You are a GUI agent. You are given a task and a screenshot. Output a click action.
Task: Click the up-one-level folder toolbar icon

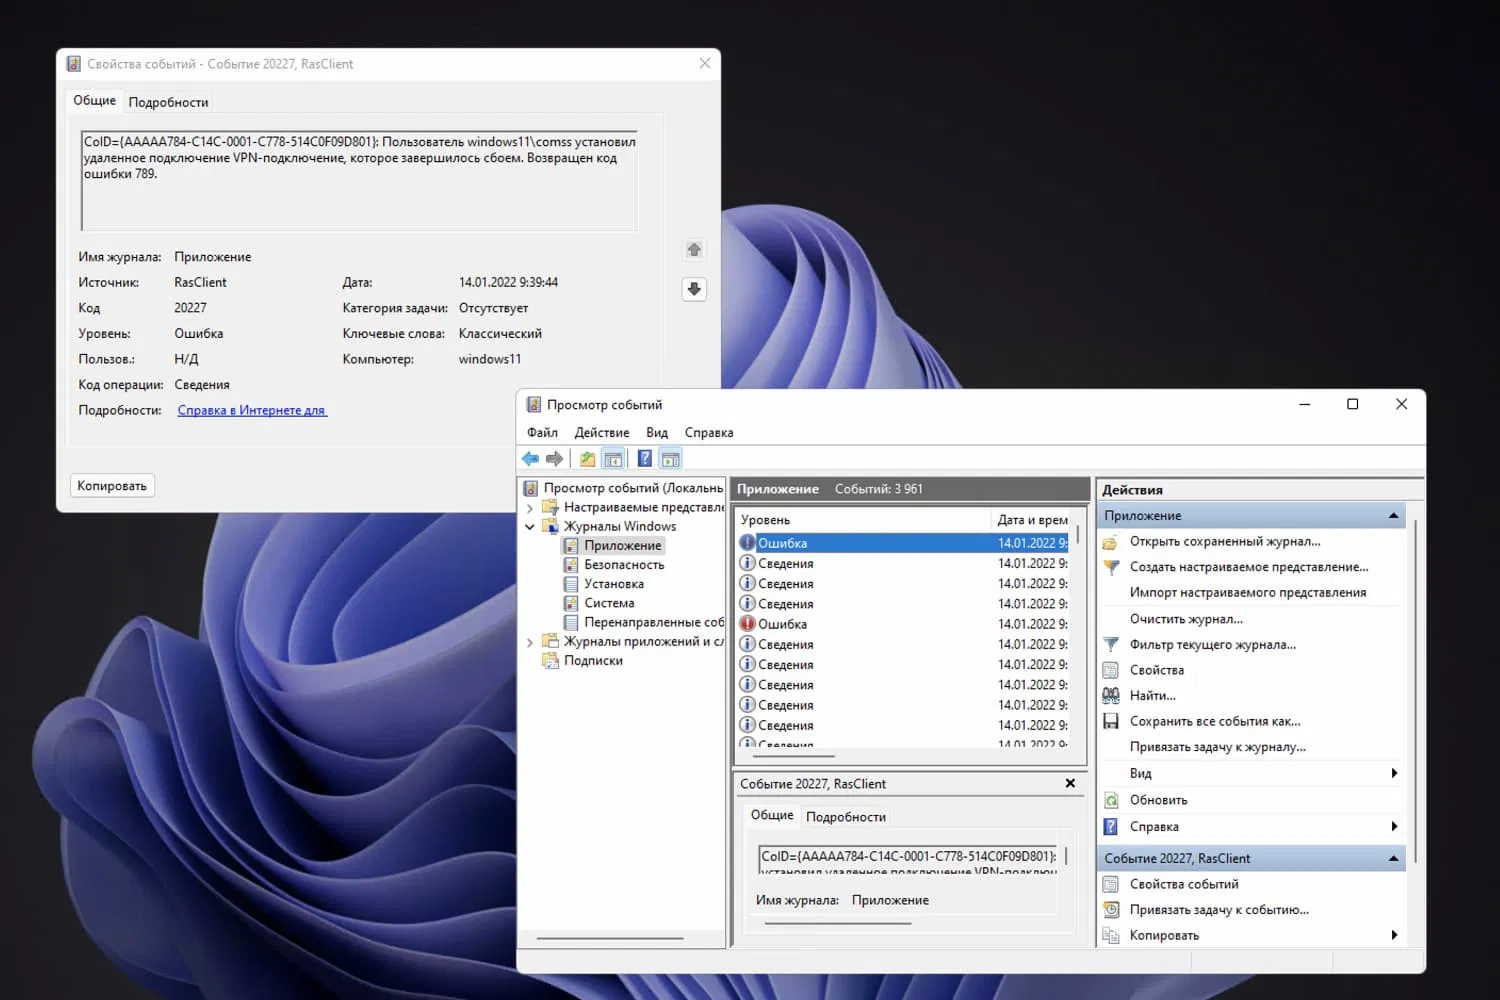click(587, 459)
